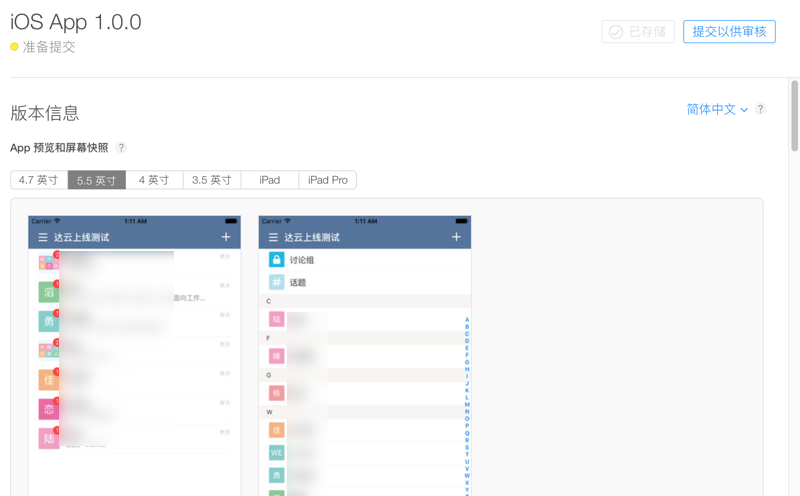Viewport: 800px width, 496px height.
Task: Click the 版本信息 heading
Action: coord(45,113)
